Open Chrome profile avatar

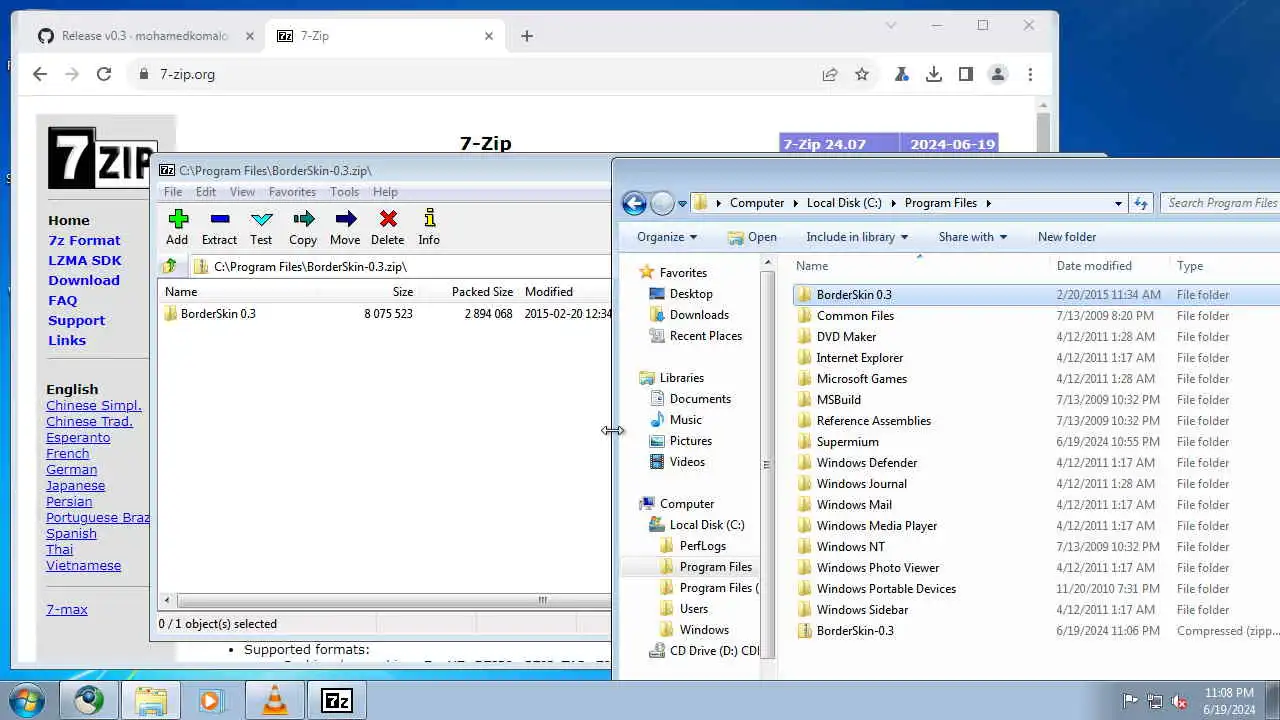coord(998,74)
